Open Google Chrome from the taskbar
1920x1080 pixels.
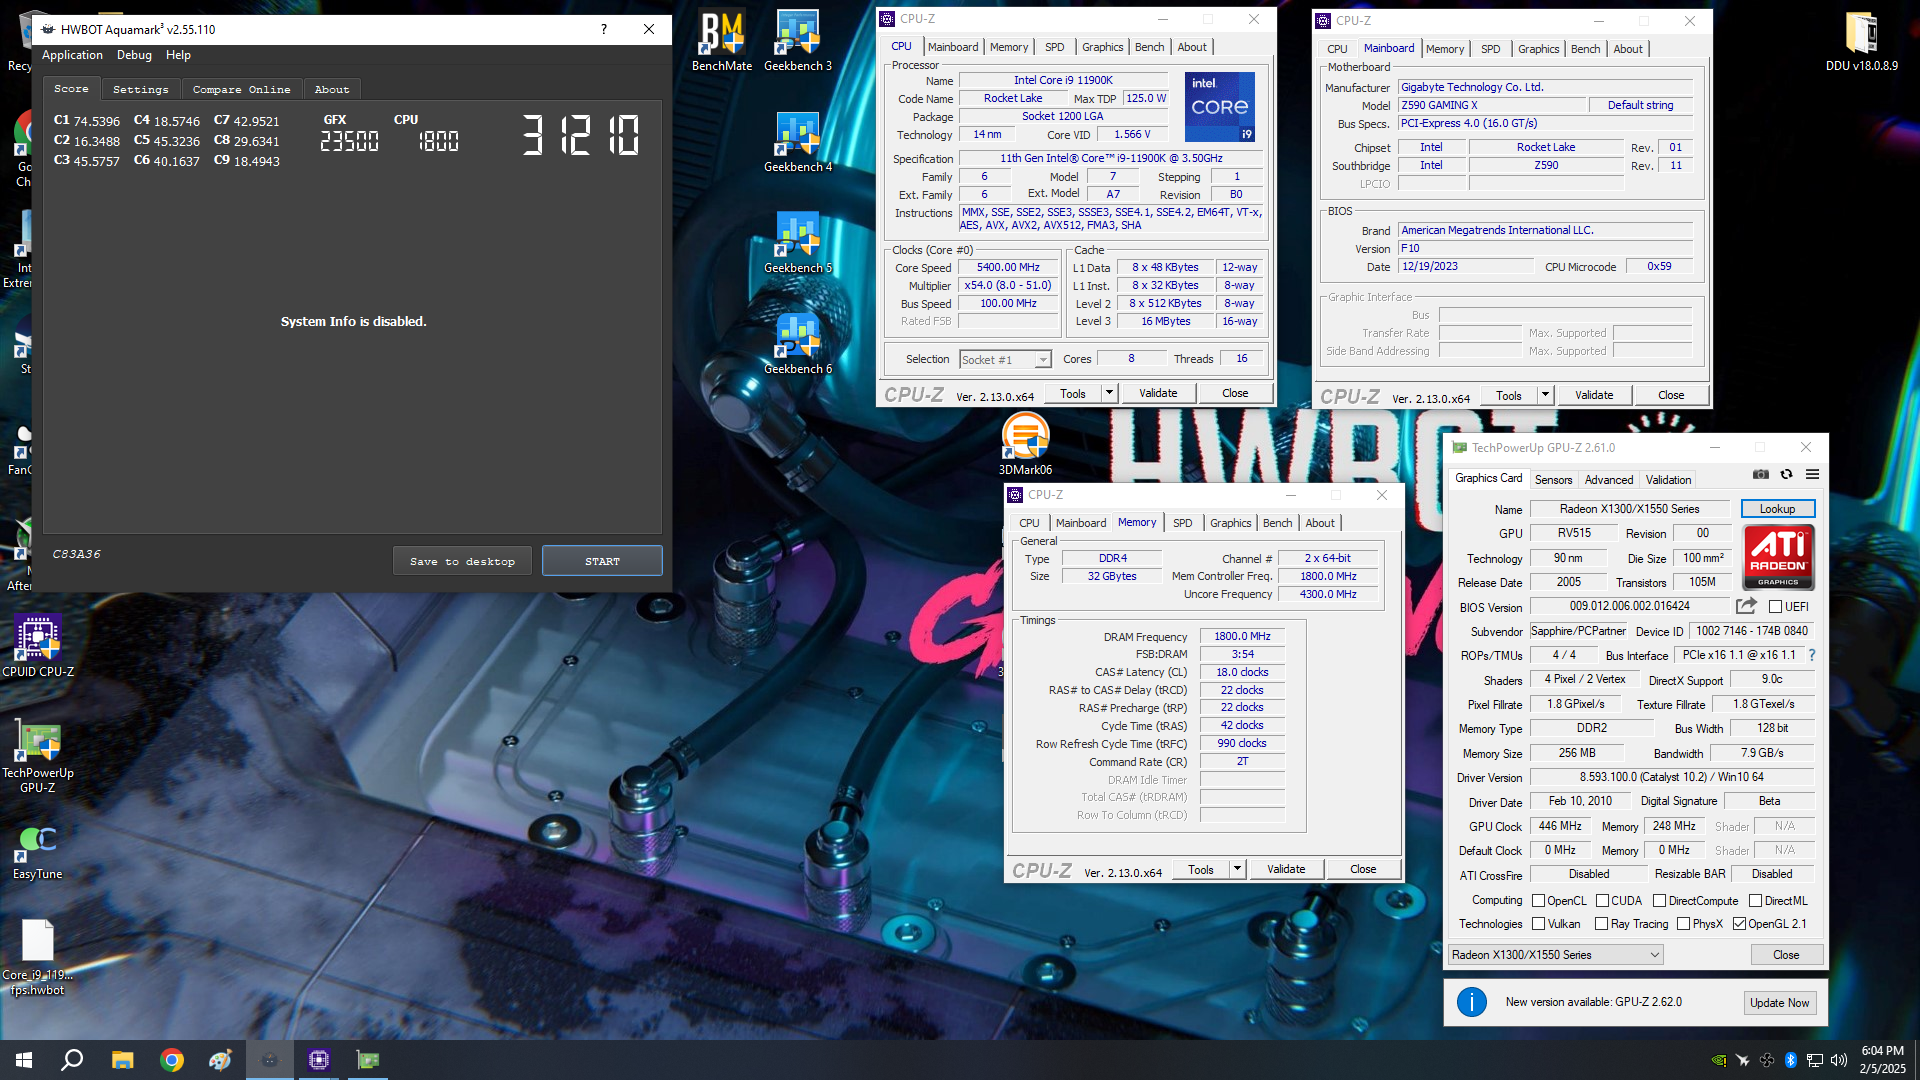(x=172, y=1060)
